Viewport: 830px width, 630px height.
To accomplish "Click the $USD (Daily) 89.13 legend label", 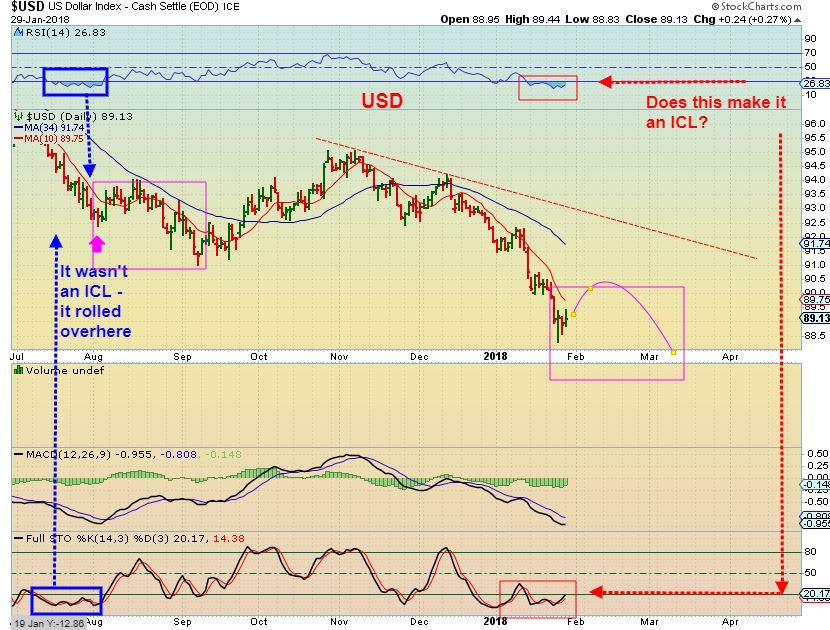I will tap(79, 116).
